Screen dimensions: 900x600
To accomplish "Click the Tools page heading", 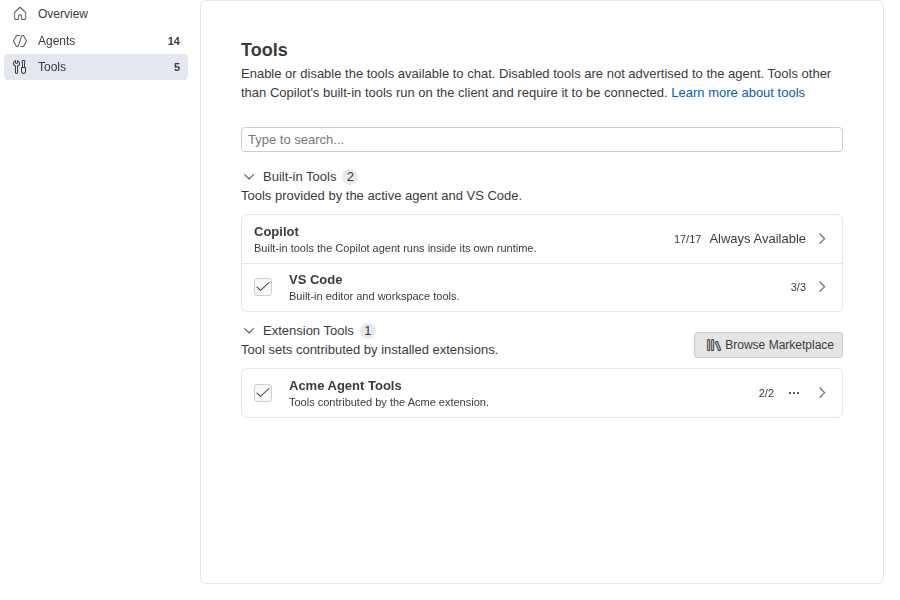I will click(264, 50).
